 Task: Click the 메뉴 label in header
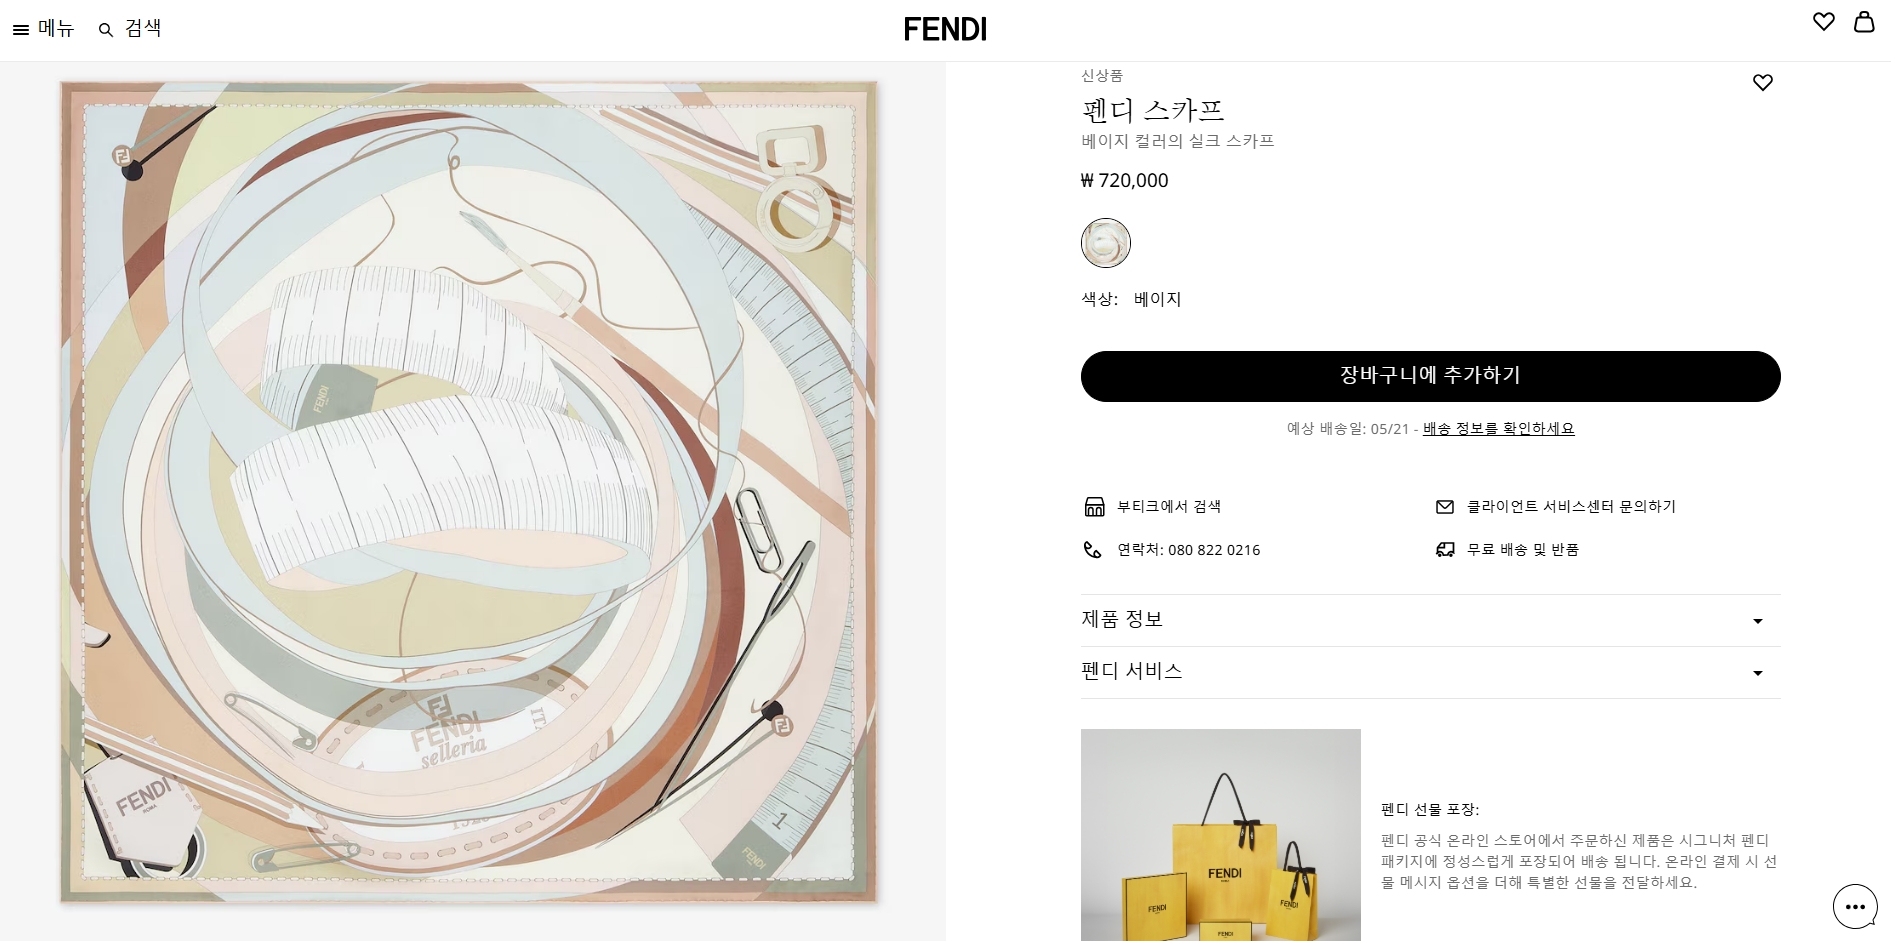coord(57,29)
